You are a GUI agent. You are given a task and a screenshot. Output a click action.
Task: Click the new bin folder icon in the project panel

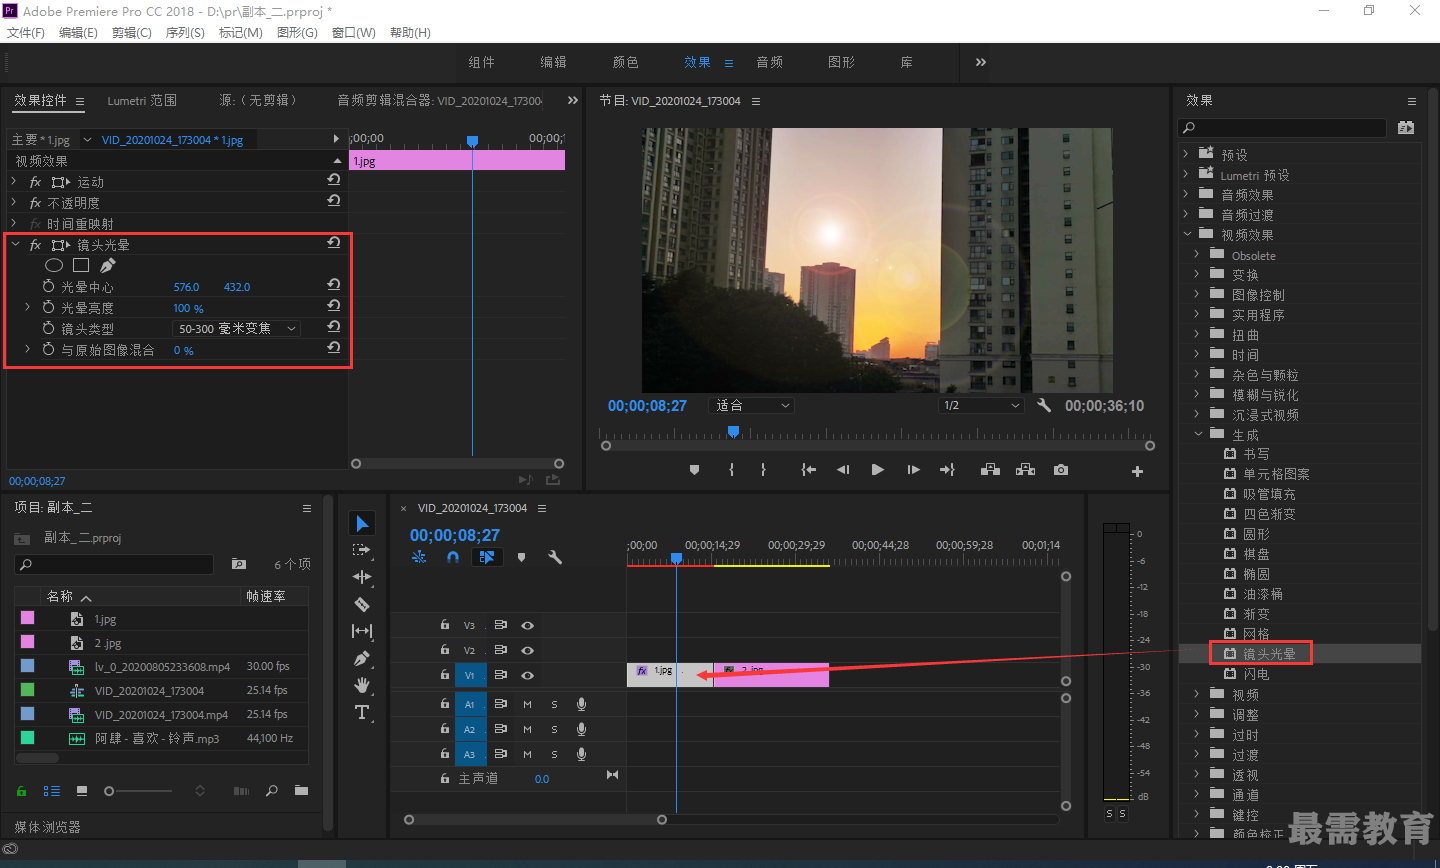(x=301, y=790)
